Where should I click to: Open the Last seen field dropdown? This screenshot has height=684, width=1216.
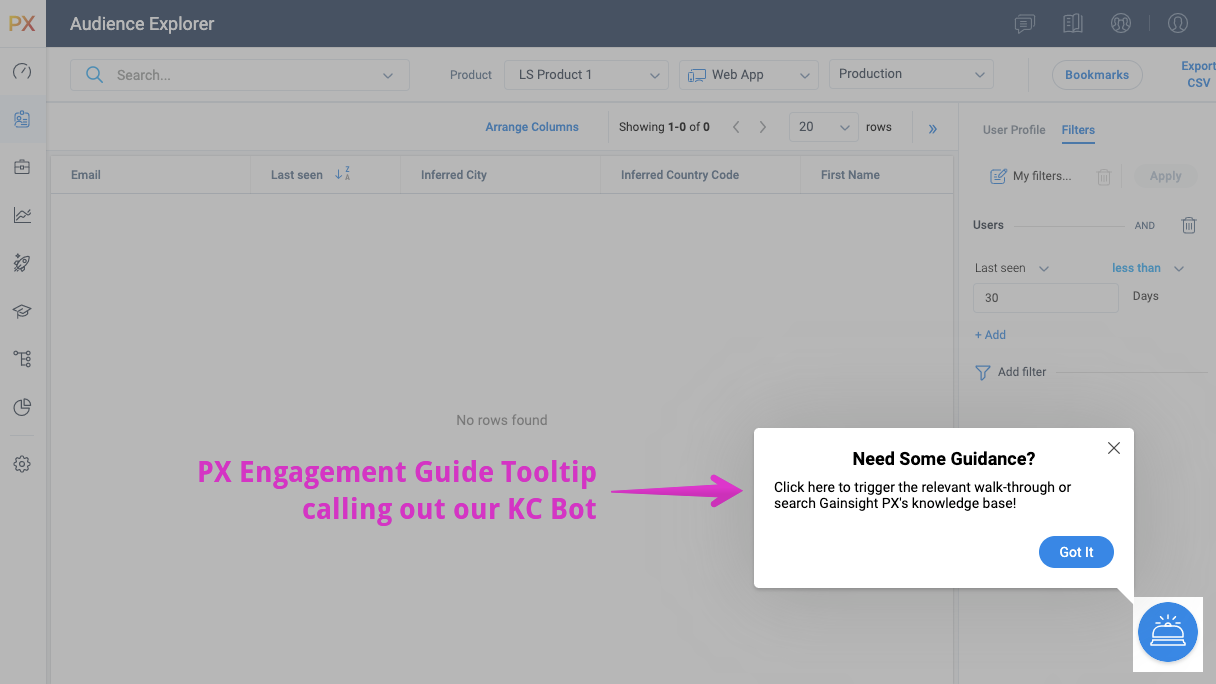click(1012, 268)
